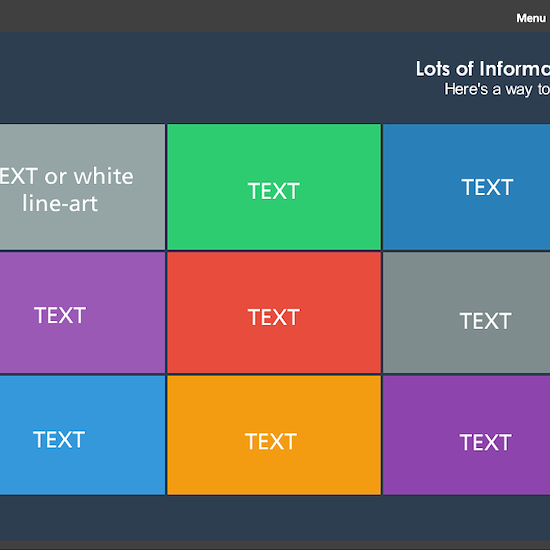Select the dark gray middle-row TEXT tile
The width and height of the screenshot is (550, 550).
click(x=467, y=313)
